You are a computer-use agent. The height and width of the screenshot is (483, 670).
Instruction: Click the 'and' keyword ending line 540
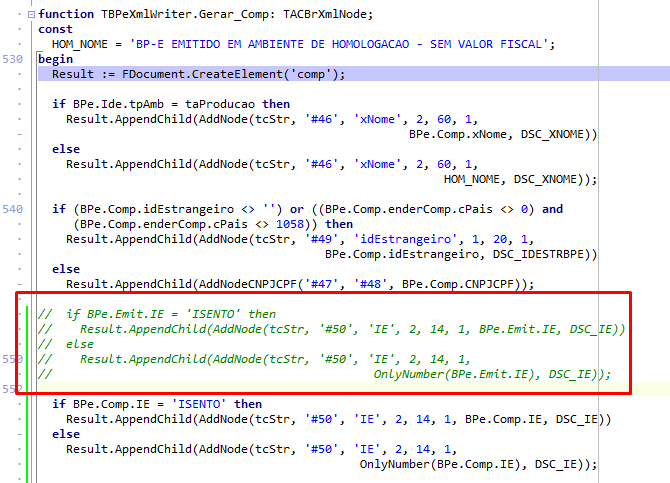pyautogui.click(x=552, y=209)
